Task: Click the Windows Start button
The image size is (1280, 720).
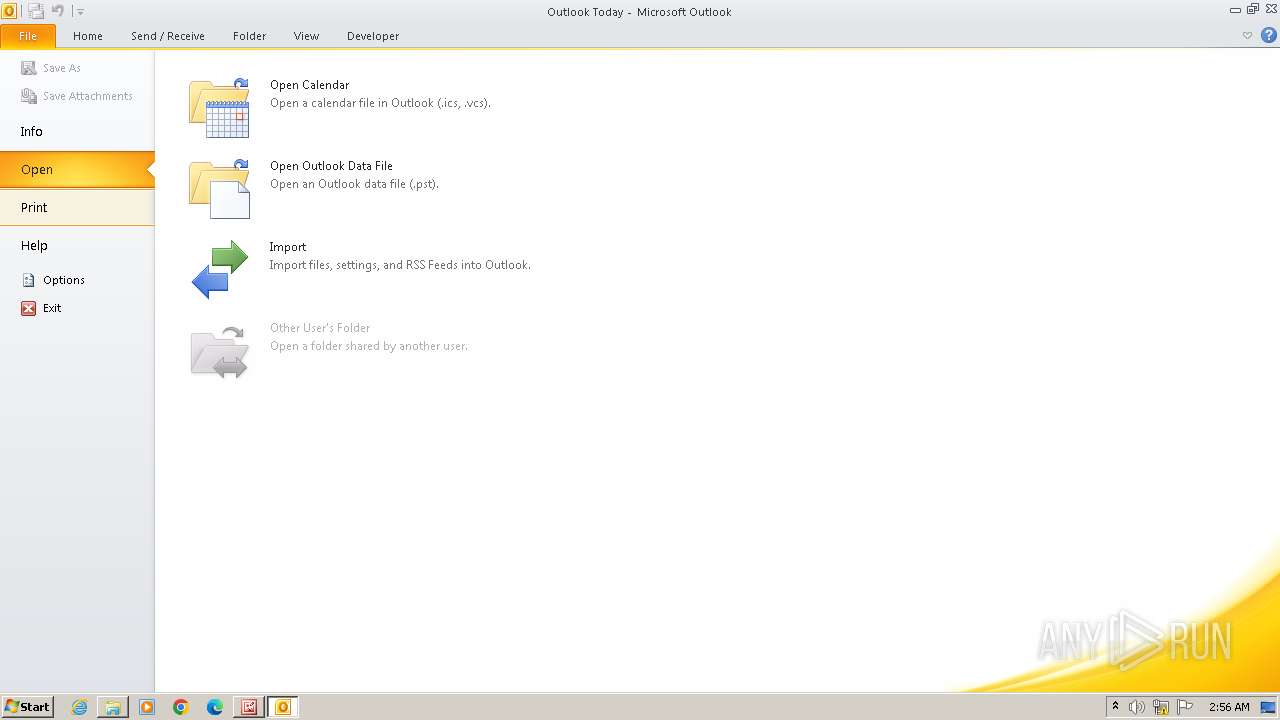Action: tap(27, 707)
